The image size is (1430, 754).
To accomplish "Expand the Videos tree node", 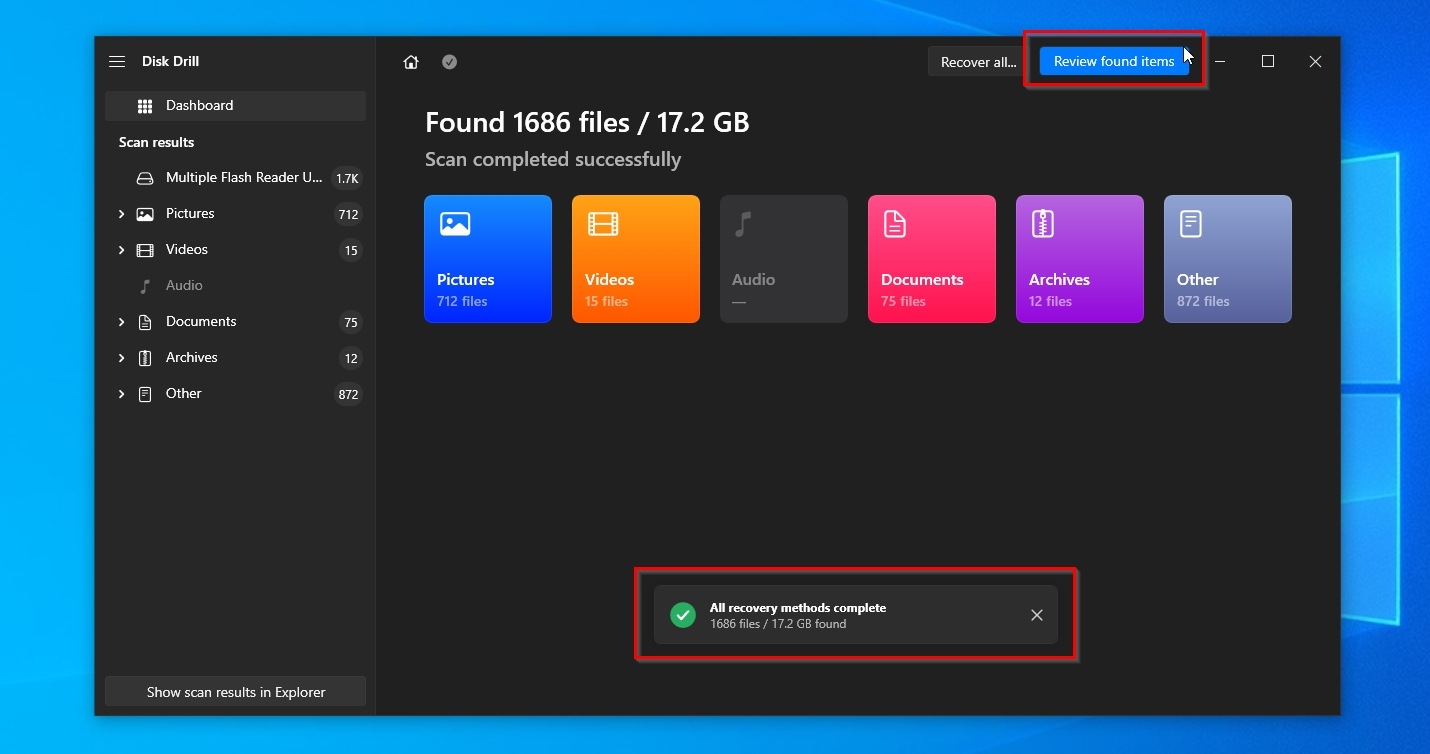I will (x=121, y=250).
